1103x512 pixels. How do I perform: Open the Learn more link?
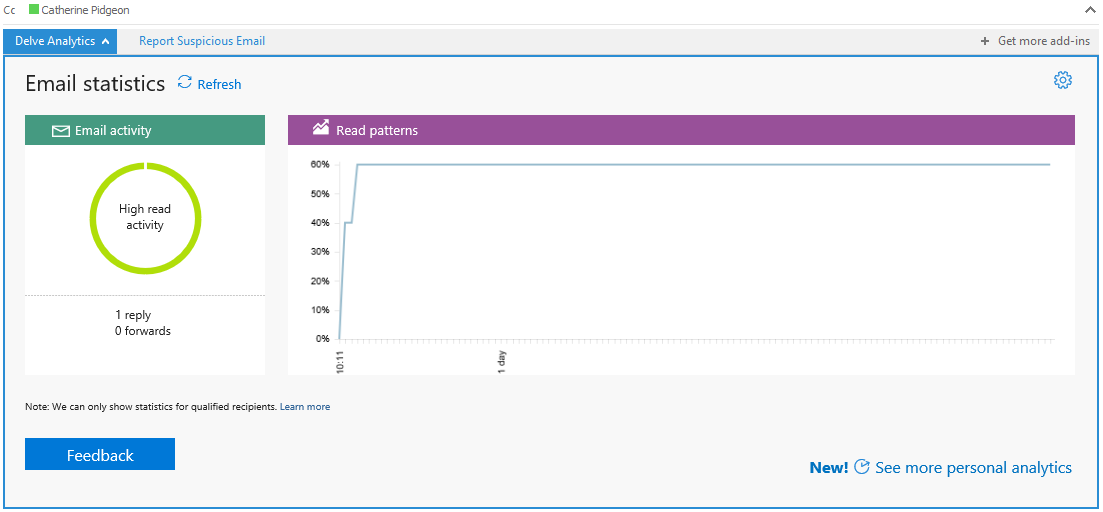(305, 407)
